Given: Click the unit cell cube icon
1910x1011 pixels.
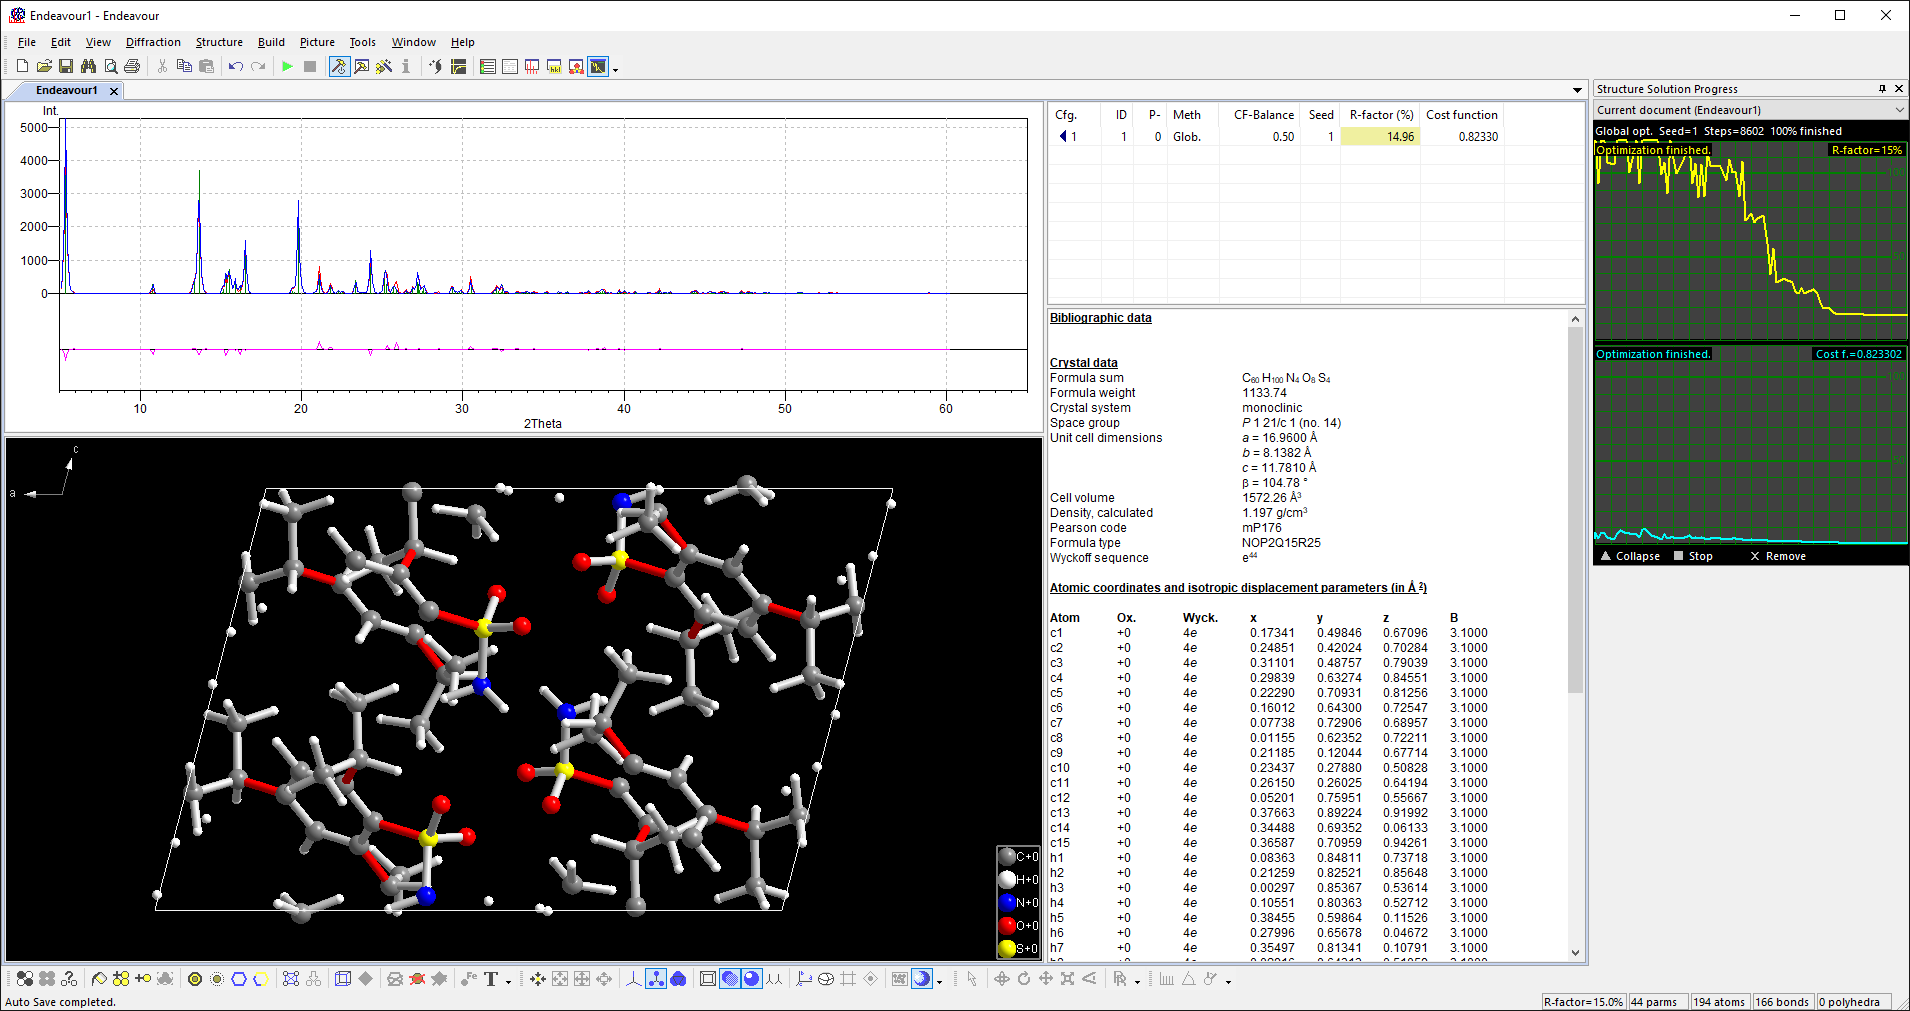Looking at the screenshot, I should [342, 979].
